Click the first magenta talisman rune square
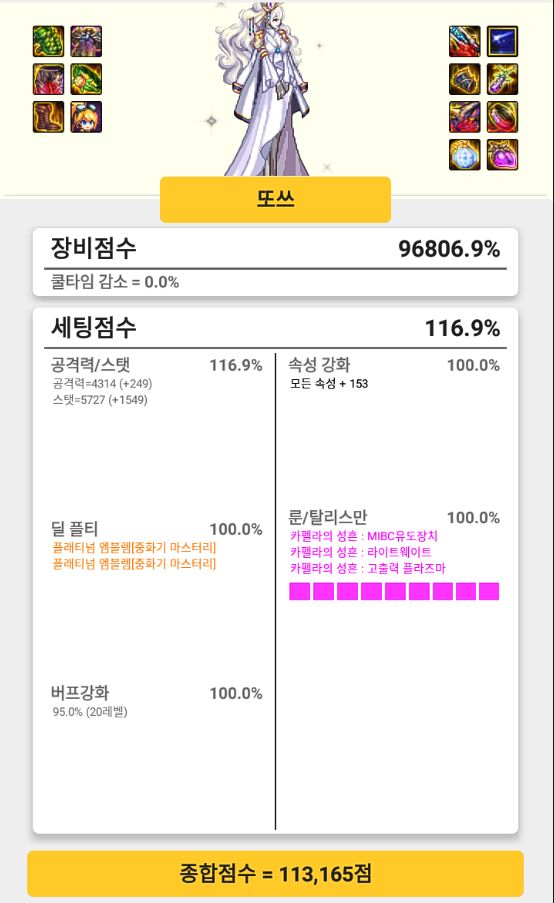The image size is (554, 903). pyautogui.click(x=299, y=591)
